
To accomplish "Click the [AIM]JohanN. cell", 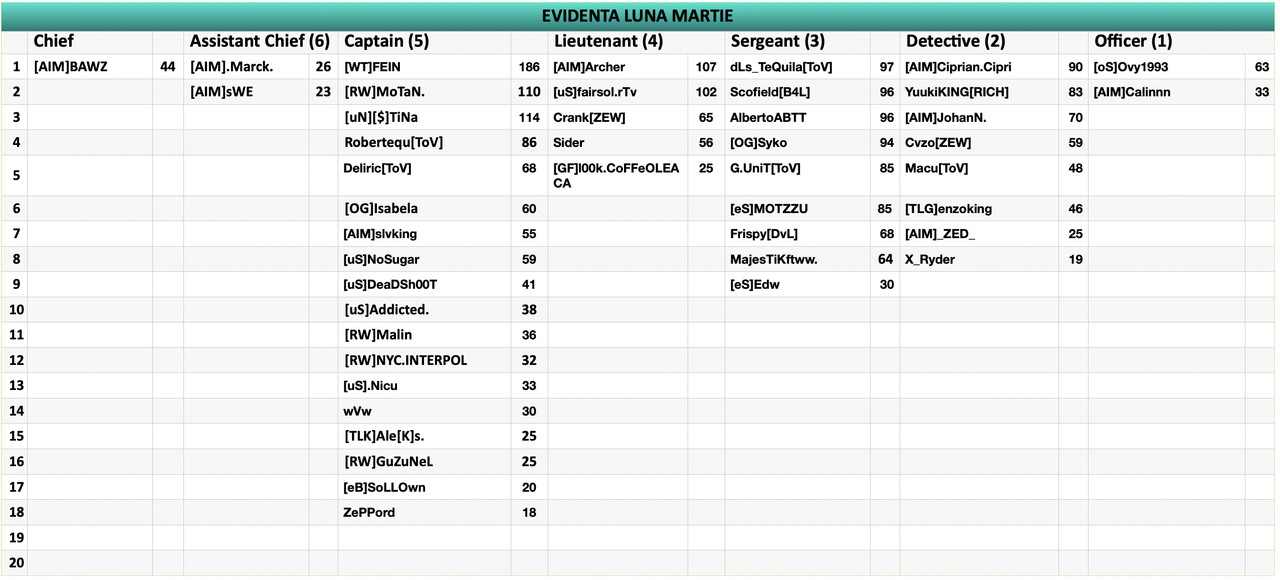I will tap(979, 117).
